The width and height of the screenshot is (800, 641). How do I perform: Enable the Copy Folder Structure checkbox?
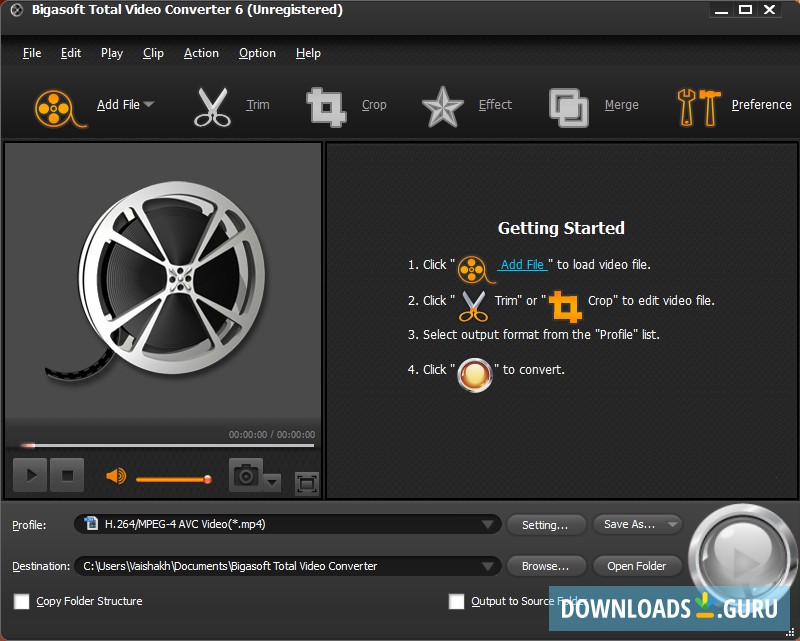point(21,601)
